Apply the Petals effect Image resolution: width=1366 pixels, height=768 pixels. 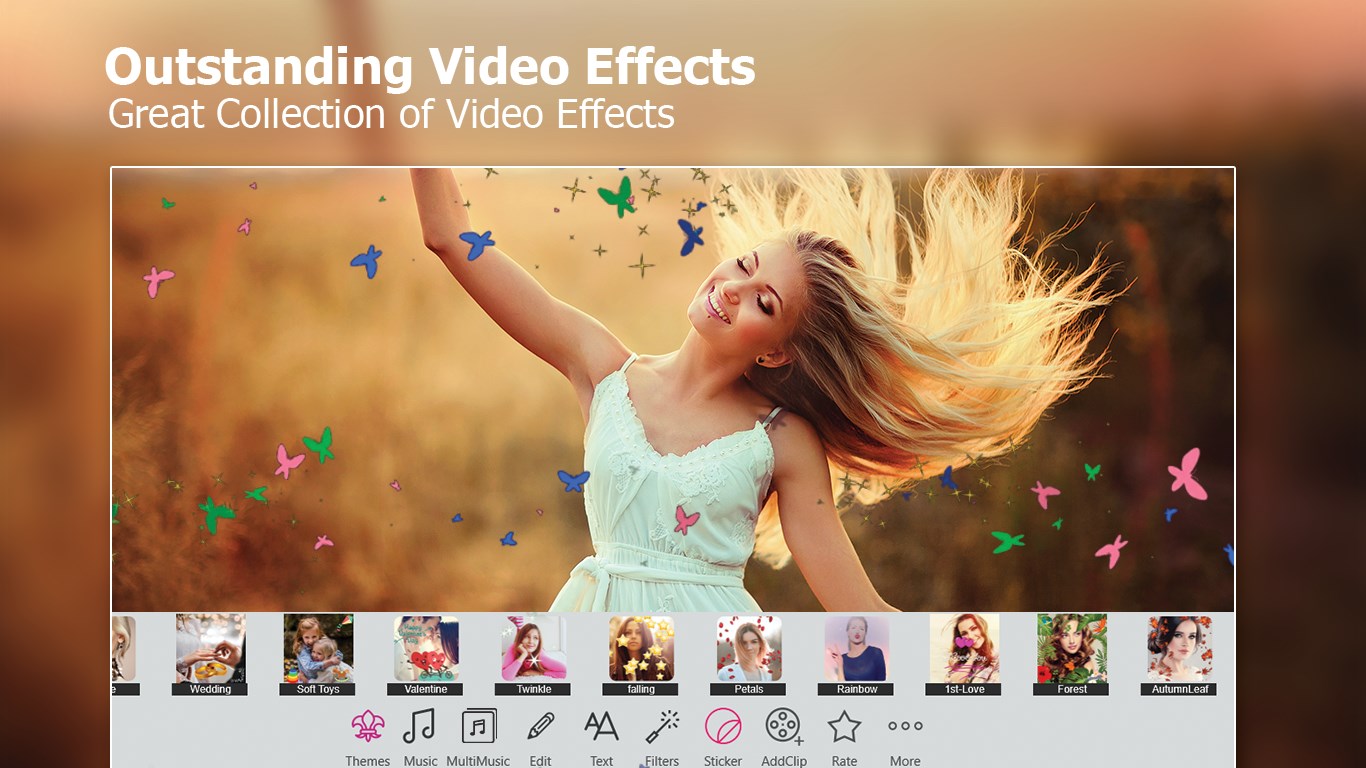click(748, 650)
